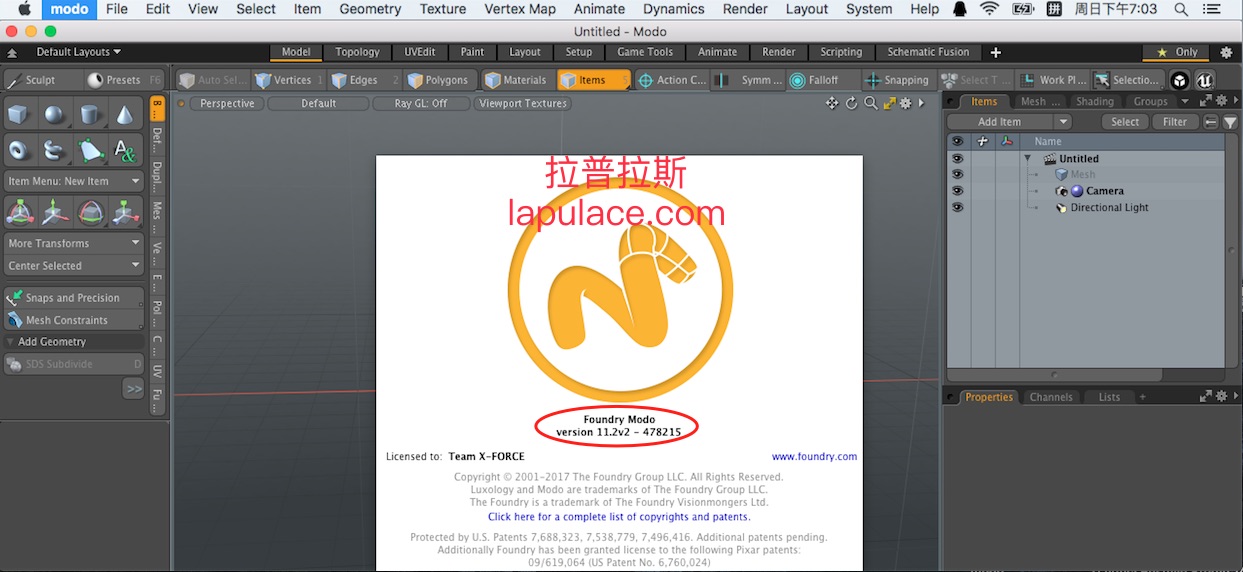This screenshot has height=572, width=1243.
Task: Open the Geometry menu
Action: (x=370, y=9)
